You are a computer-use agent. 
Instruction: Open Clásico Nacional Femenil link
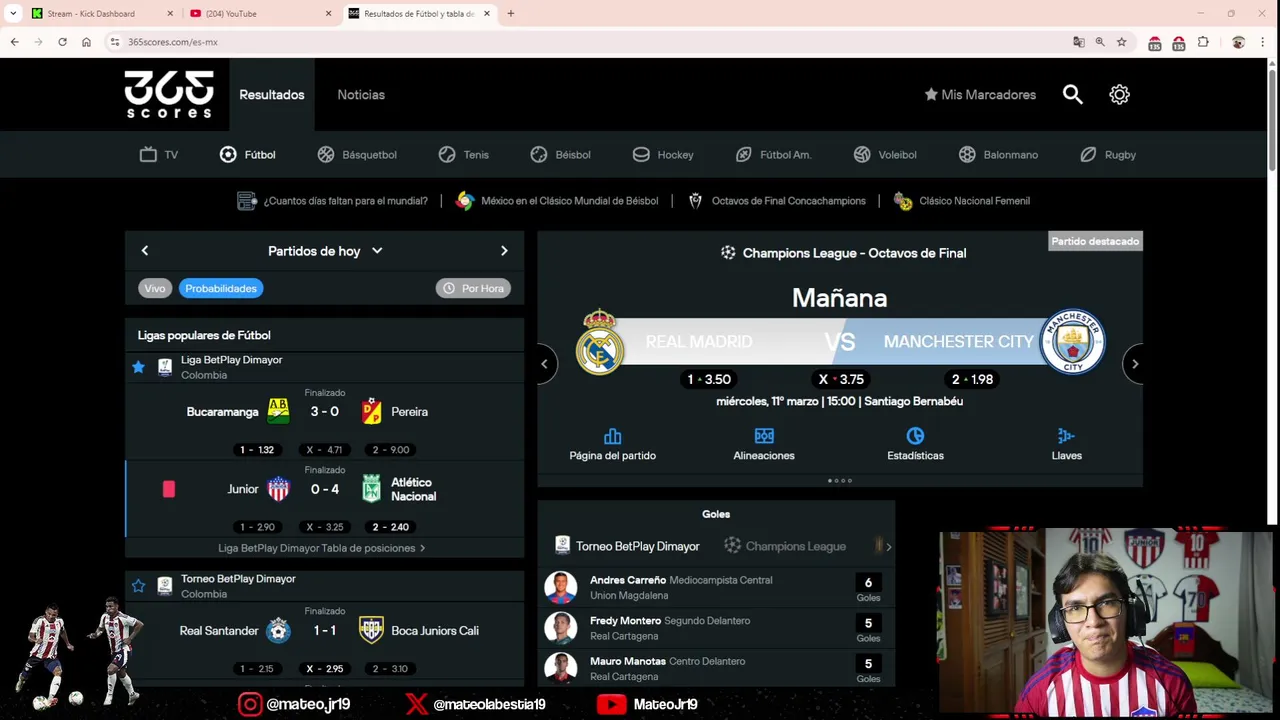(x=962, y=201)
